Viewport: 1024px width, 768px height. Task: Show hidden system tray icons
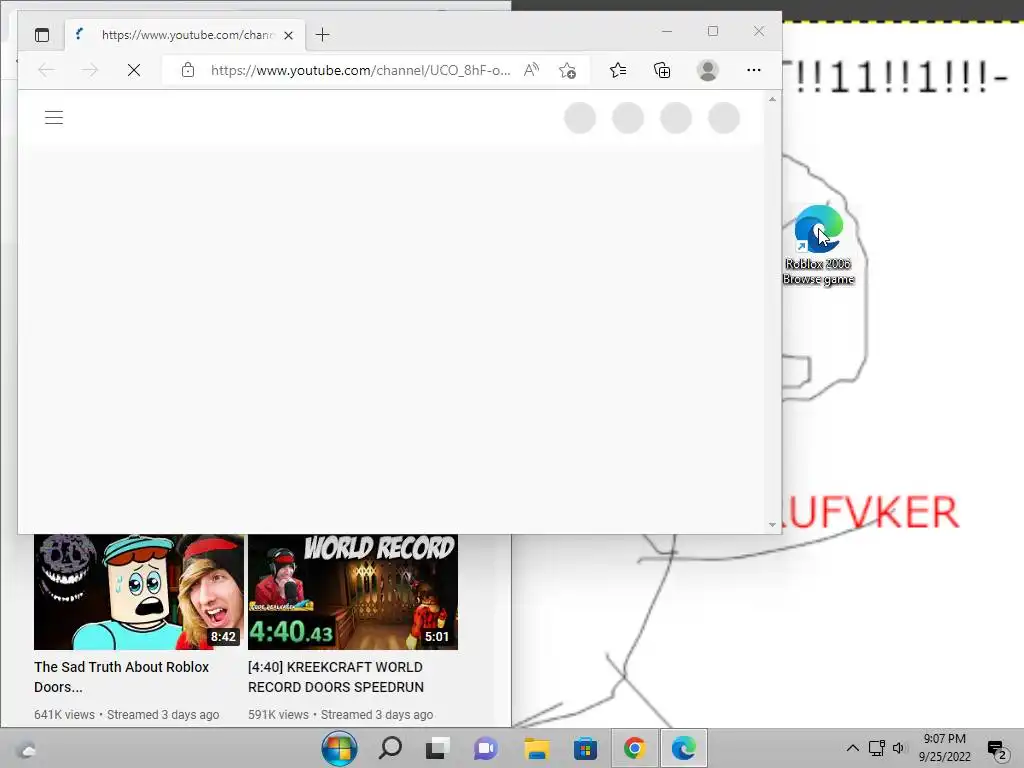(x=852, y=748)
